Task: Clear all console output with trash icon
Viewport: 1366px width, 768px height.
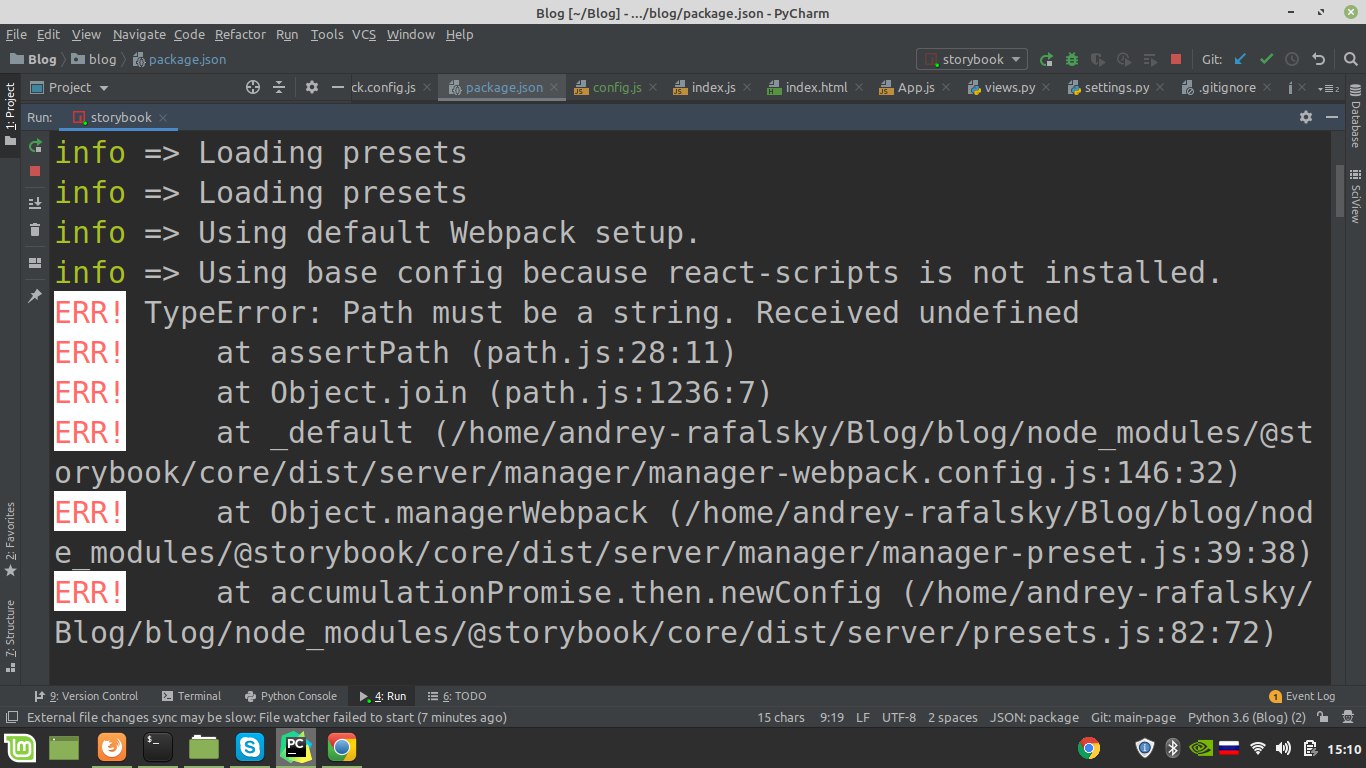Action: tap(35, 230)
